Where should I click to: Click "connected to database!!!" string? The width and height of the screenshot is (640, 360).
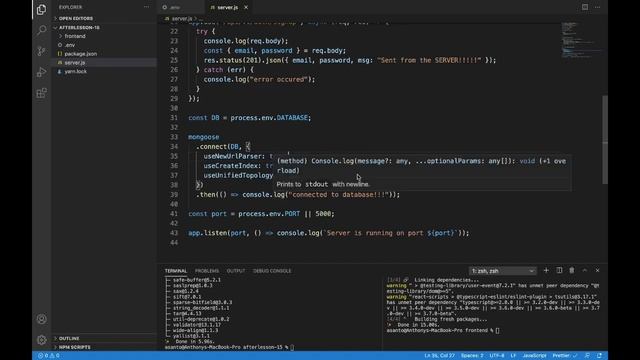pyautogui.click(x=338, y=195)
